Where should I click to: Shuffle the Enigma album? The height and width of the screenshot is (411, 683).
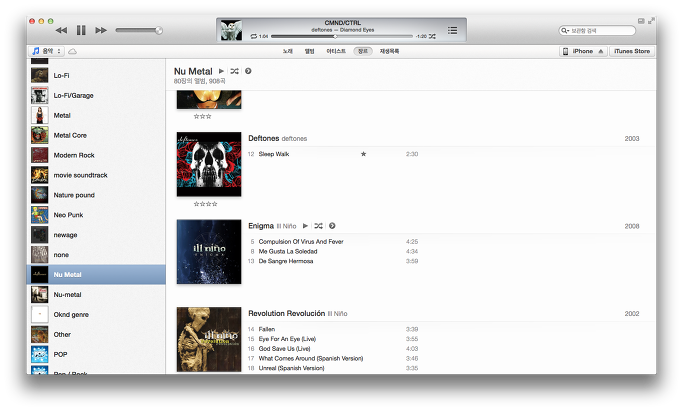[x=318, y=226]
